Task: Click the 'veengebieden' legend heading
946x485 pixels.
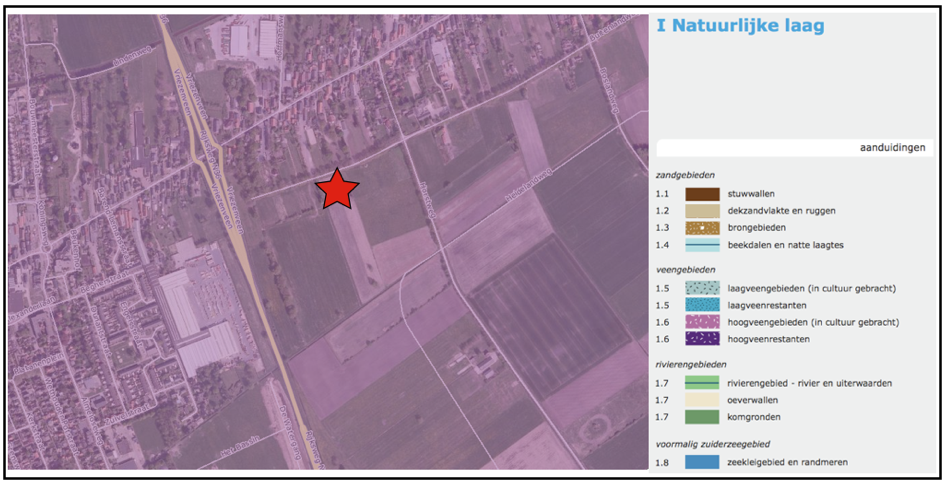Action: (685, 270)
